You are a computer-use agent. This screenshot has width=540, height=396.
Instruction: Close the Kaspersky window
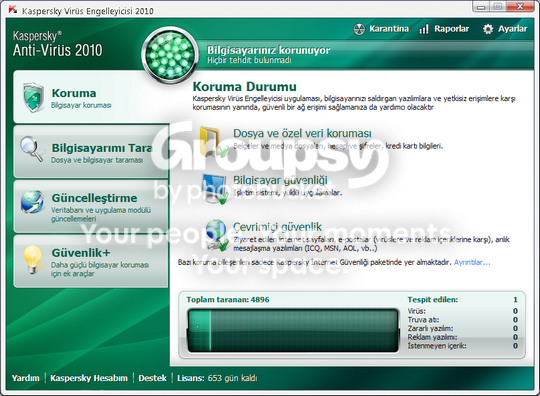[520, 7]
